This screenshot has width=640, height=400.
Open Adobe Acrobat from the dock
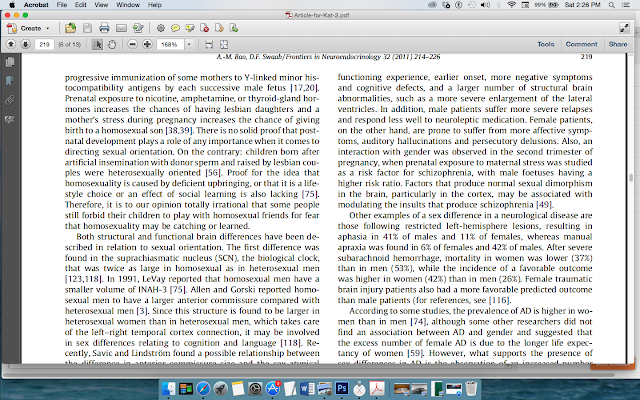point(377,389)
